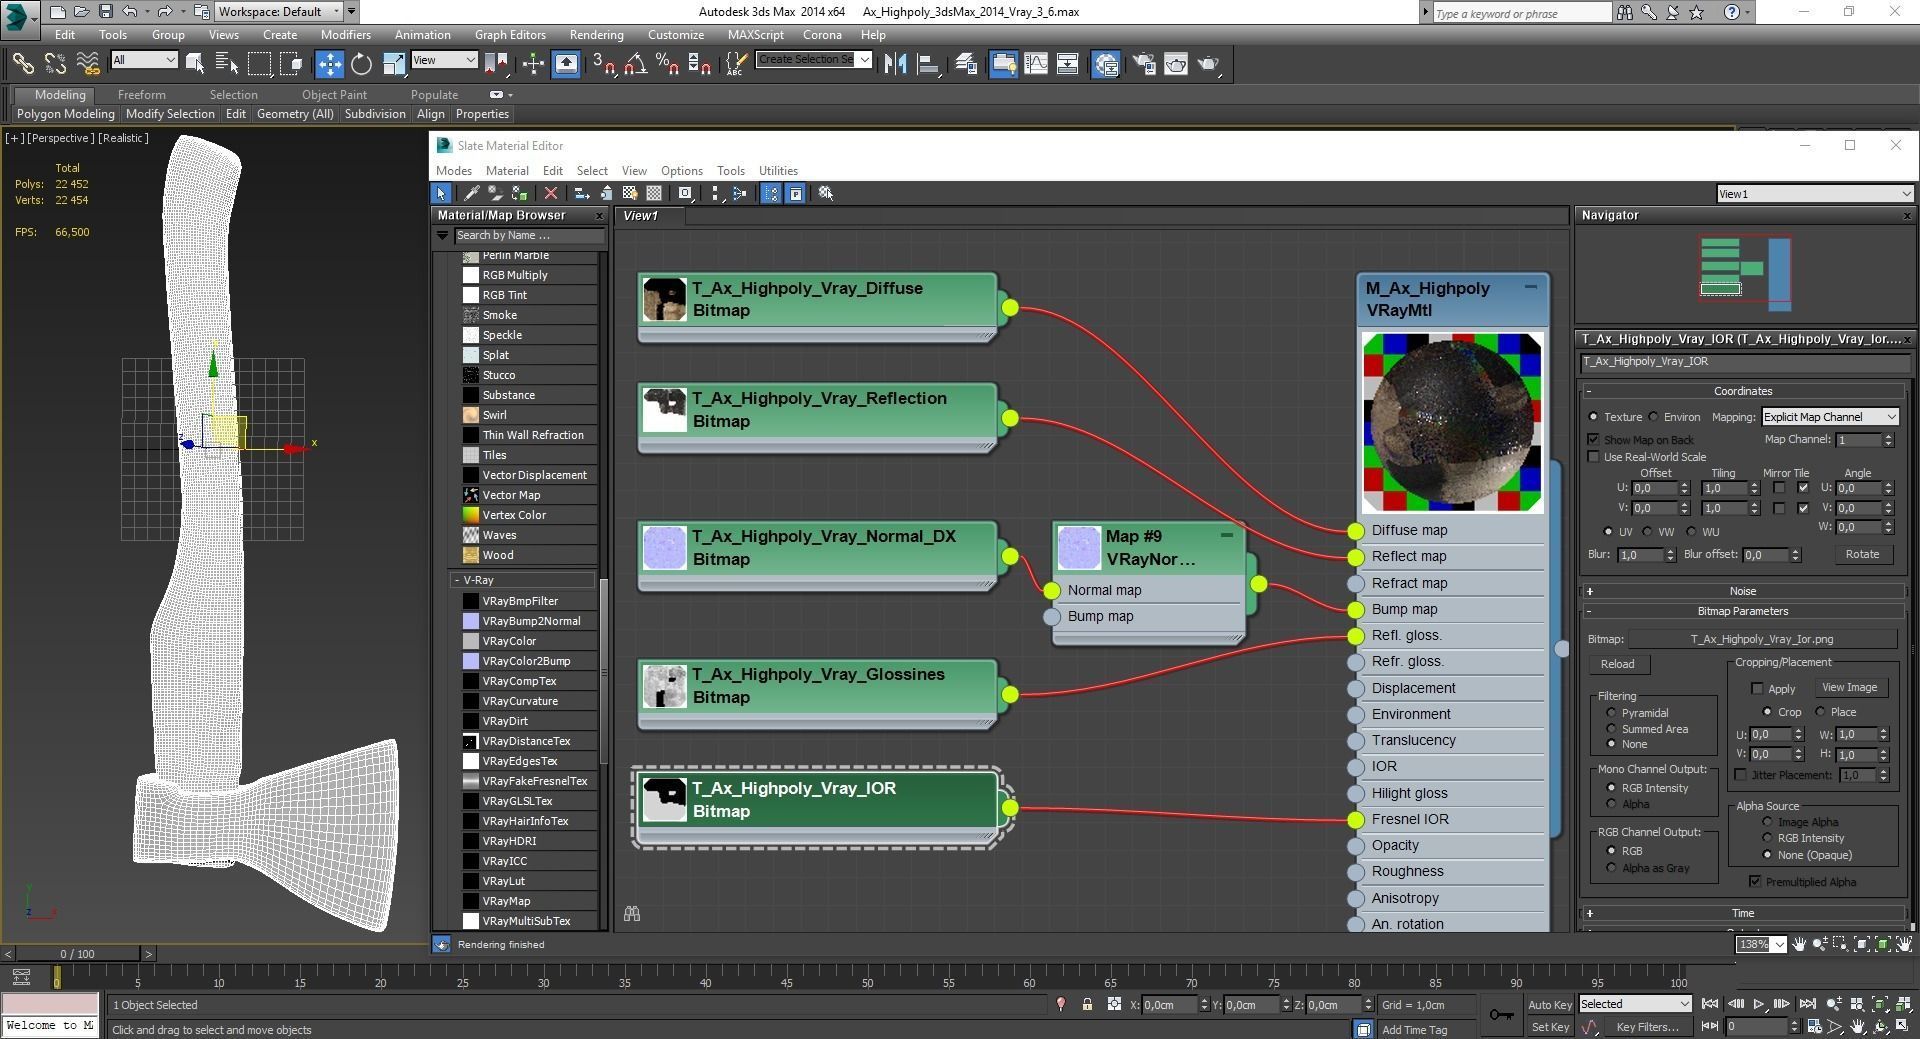
Task: Collapse the Coordinates rollout
Action: (x=1743, y=391)
